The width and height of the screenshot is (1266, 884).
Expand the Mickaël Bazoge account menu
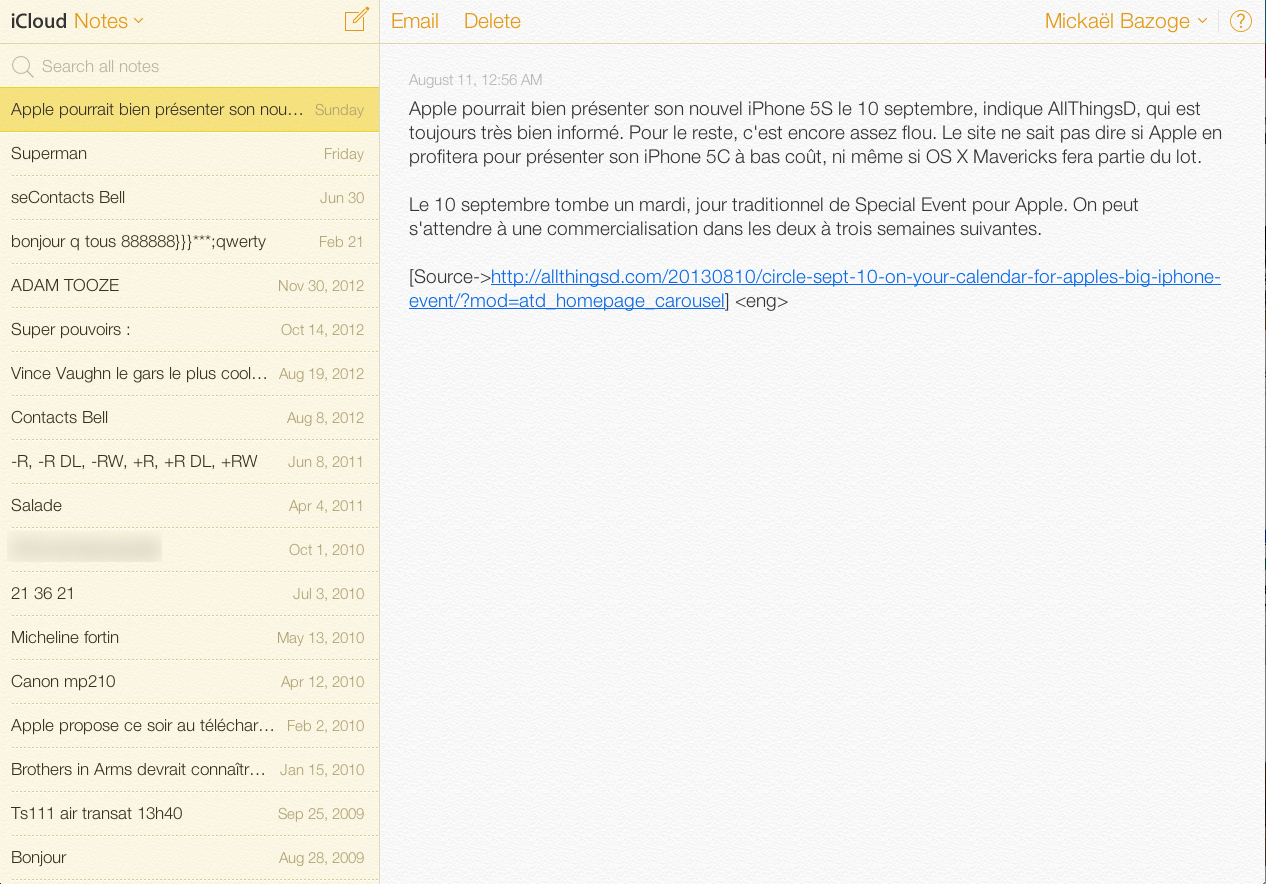point(1126,21)
